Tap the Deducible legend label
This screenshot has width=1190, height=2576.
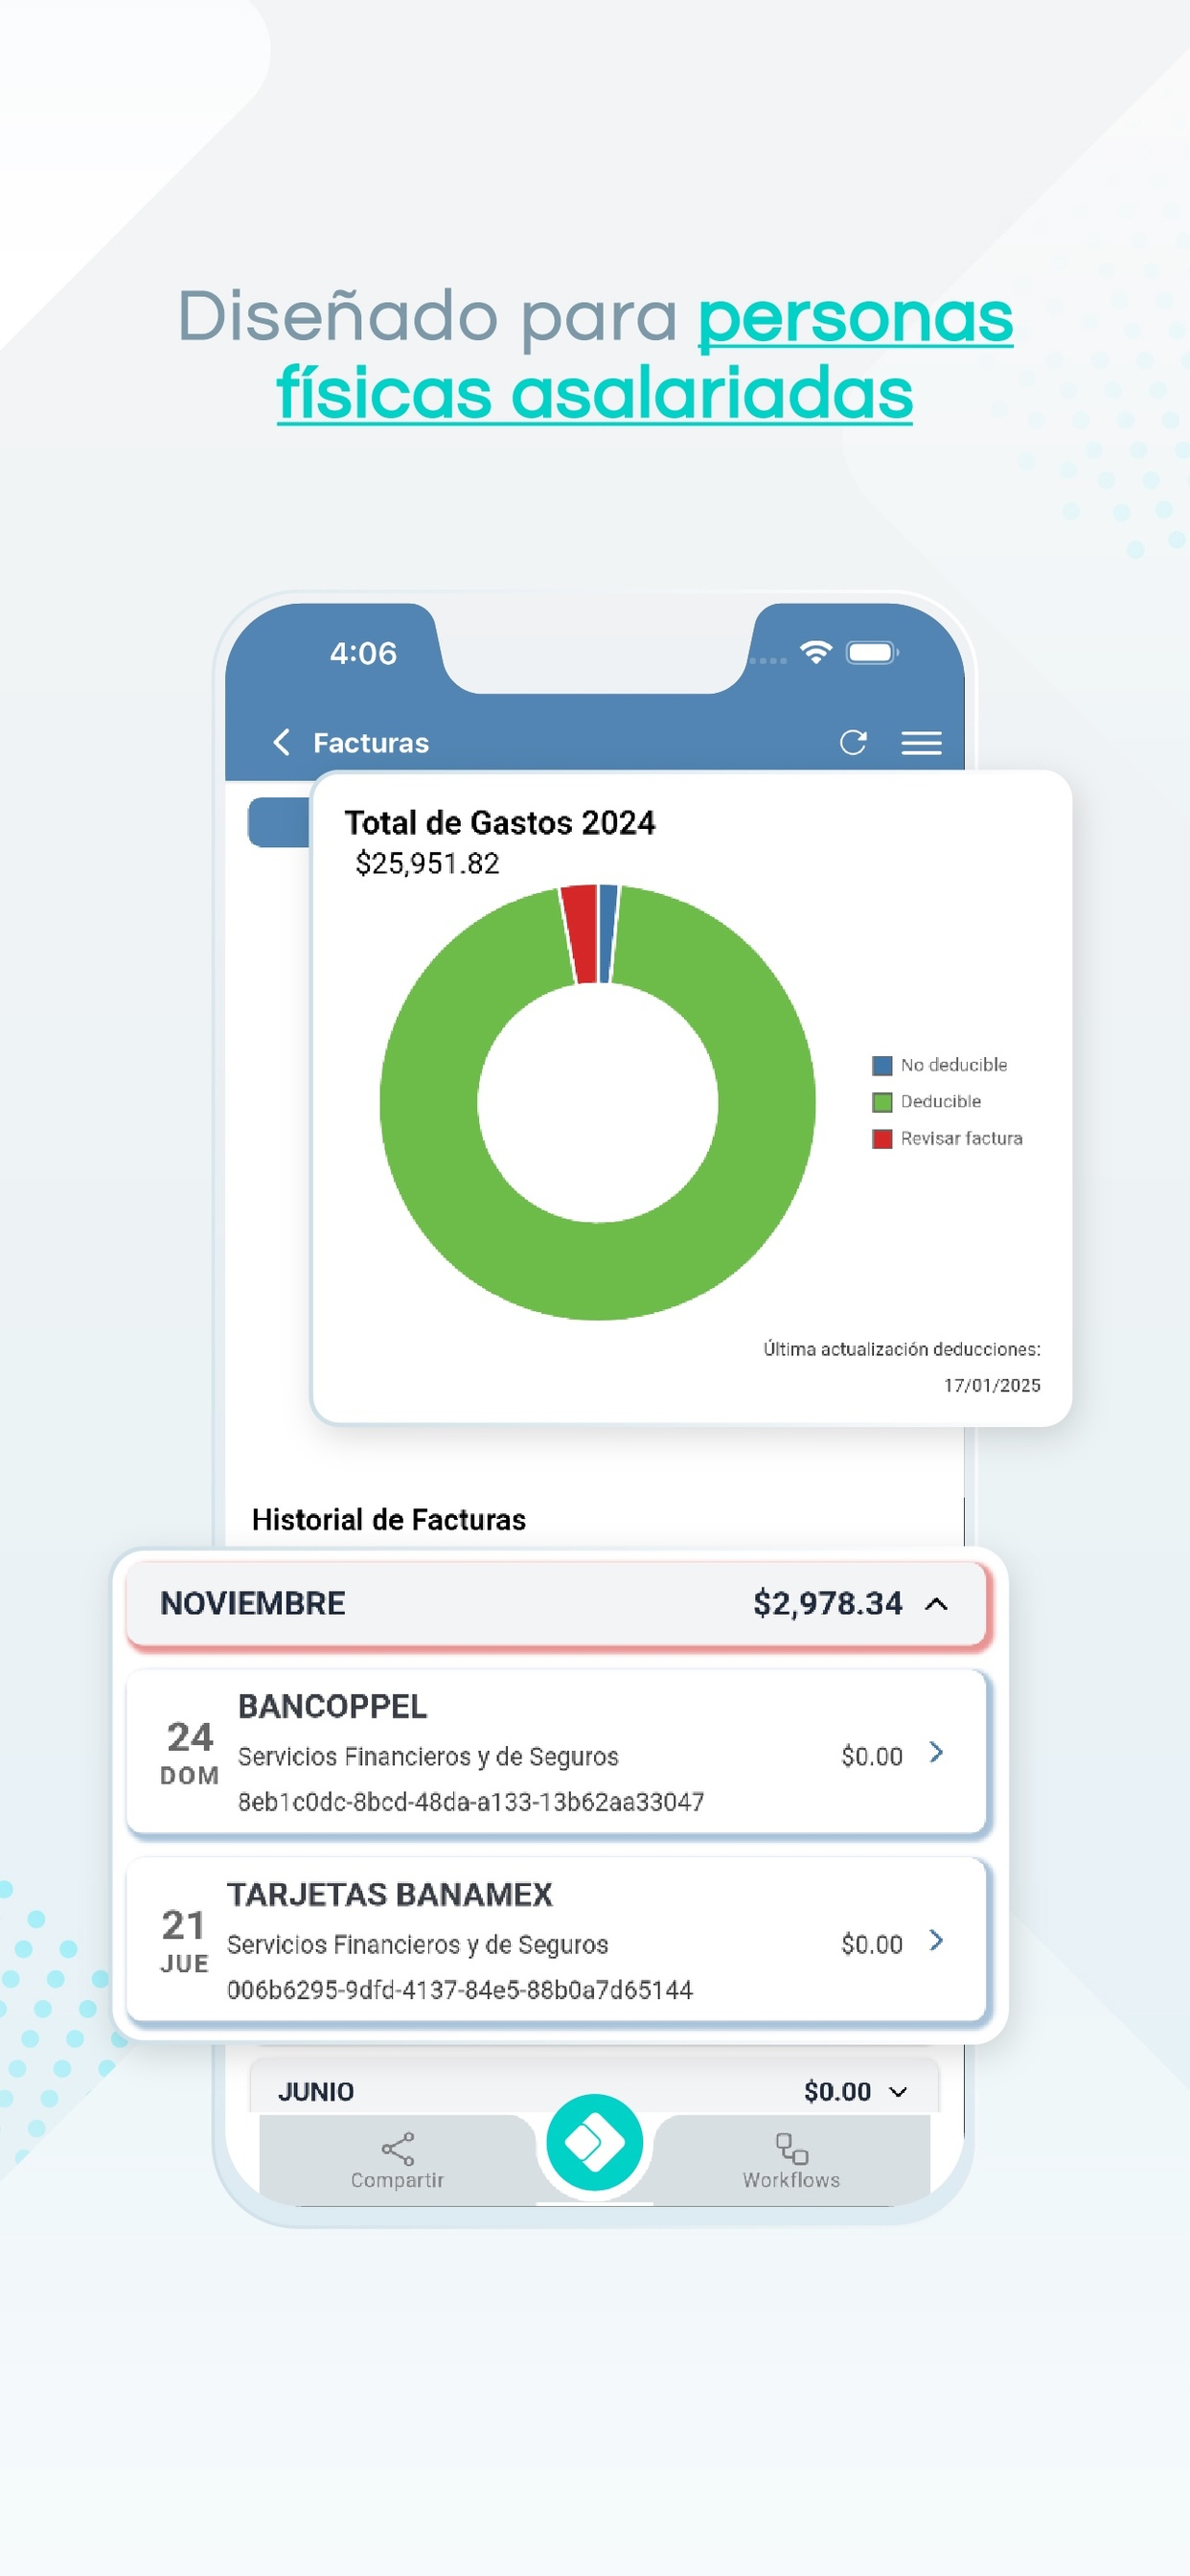tap(940, 1102)
